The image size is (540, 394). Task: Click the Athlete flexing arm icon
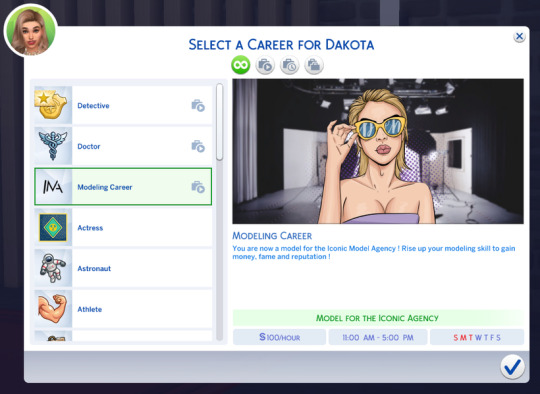[53, 309]
